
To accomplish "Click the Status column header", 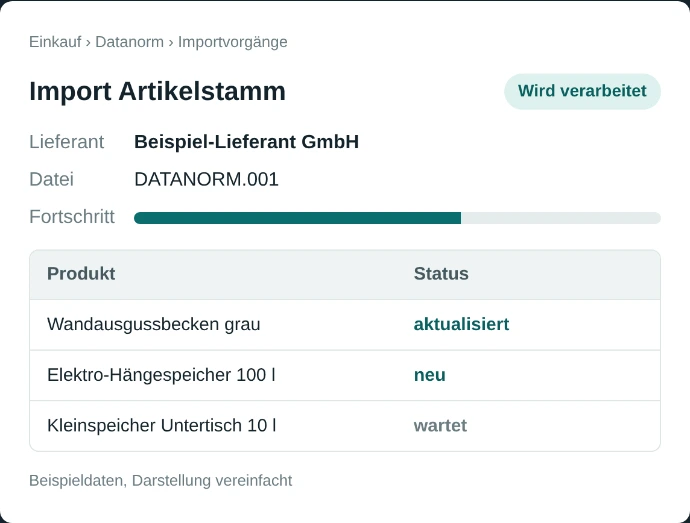I will 441,274.
